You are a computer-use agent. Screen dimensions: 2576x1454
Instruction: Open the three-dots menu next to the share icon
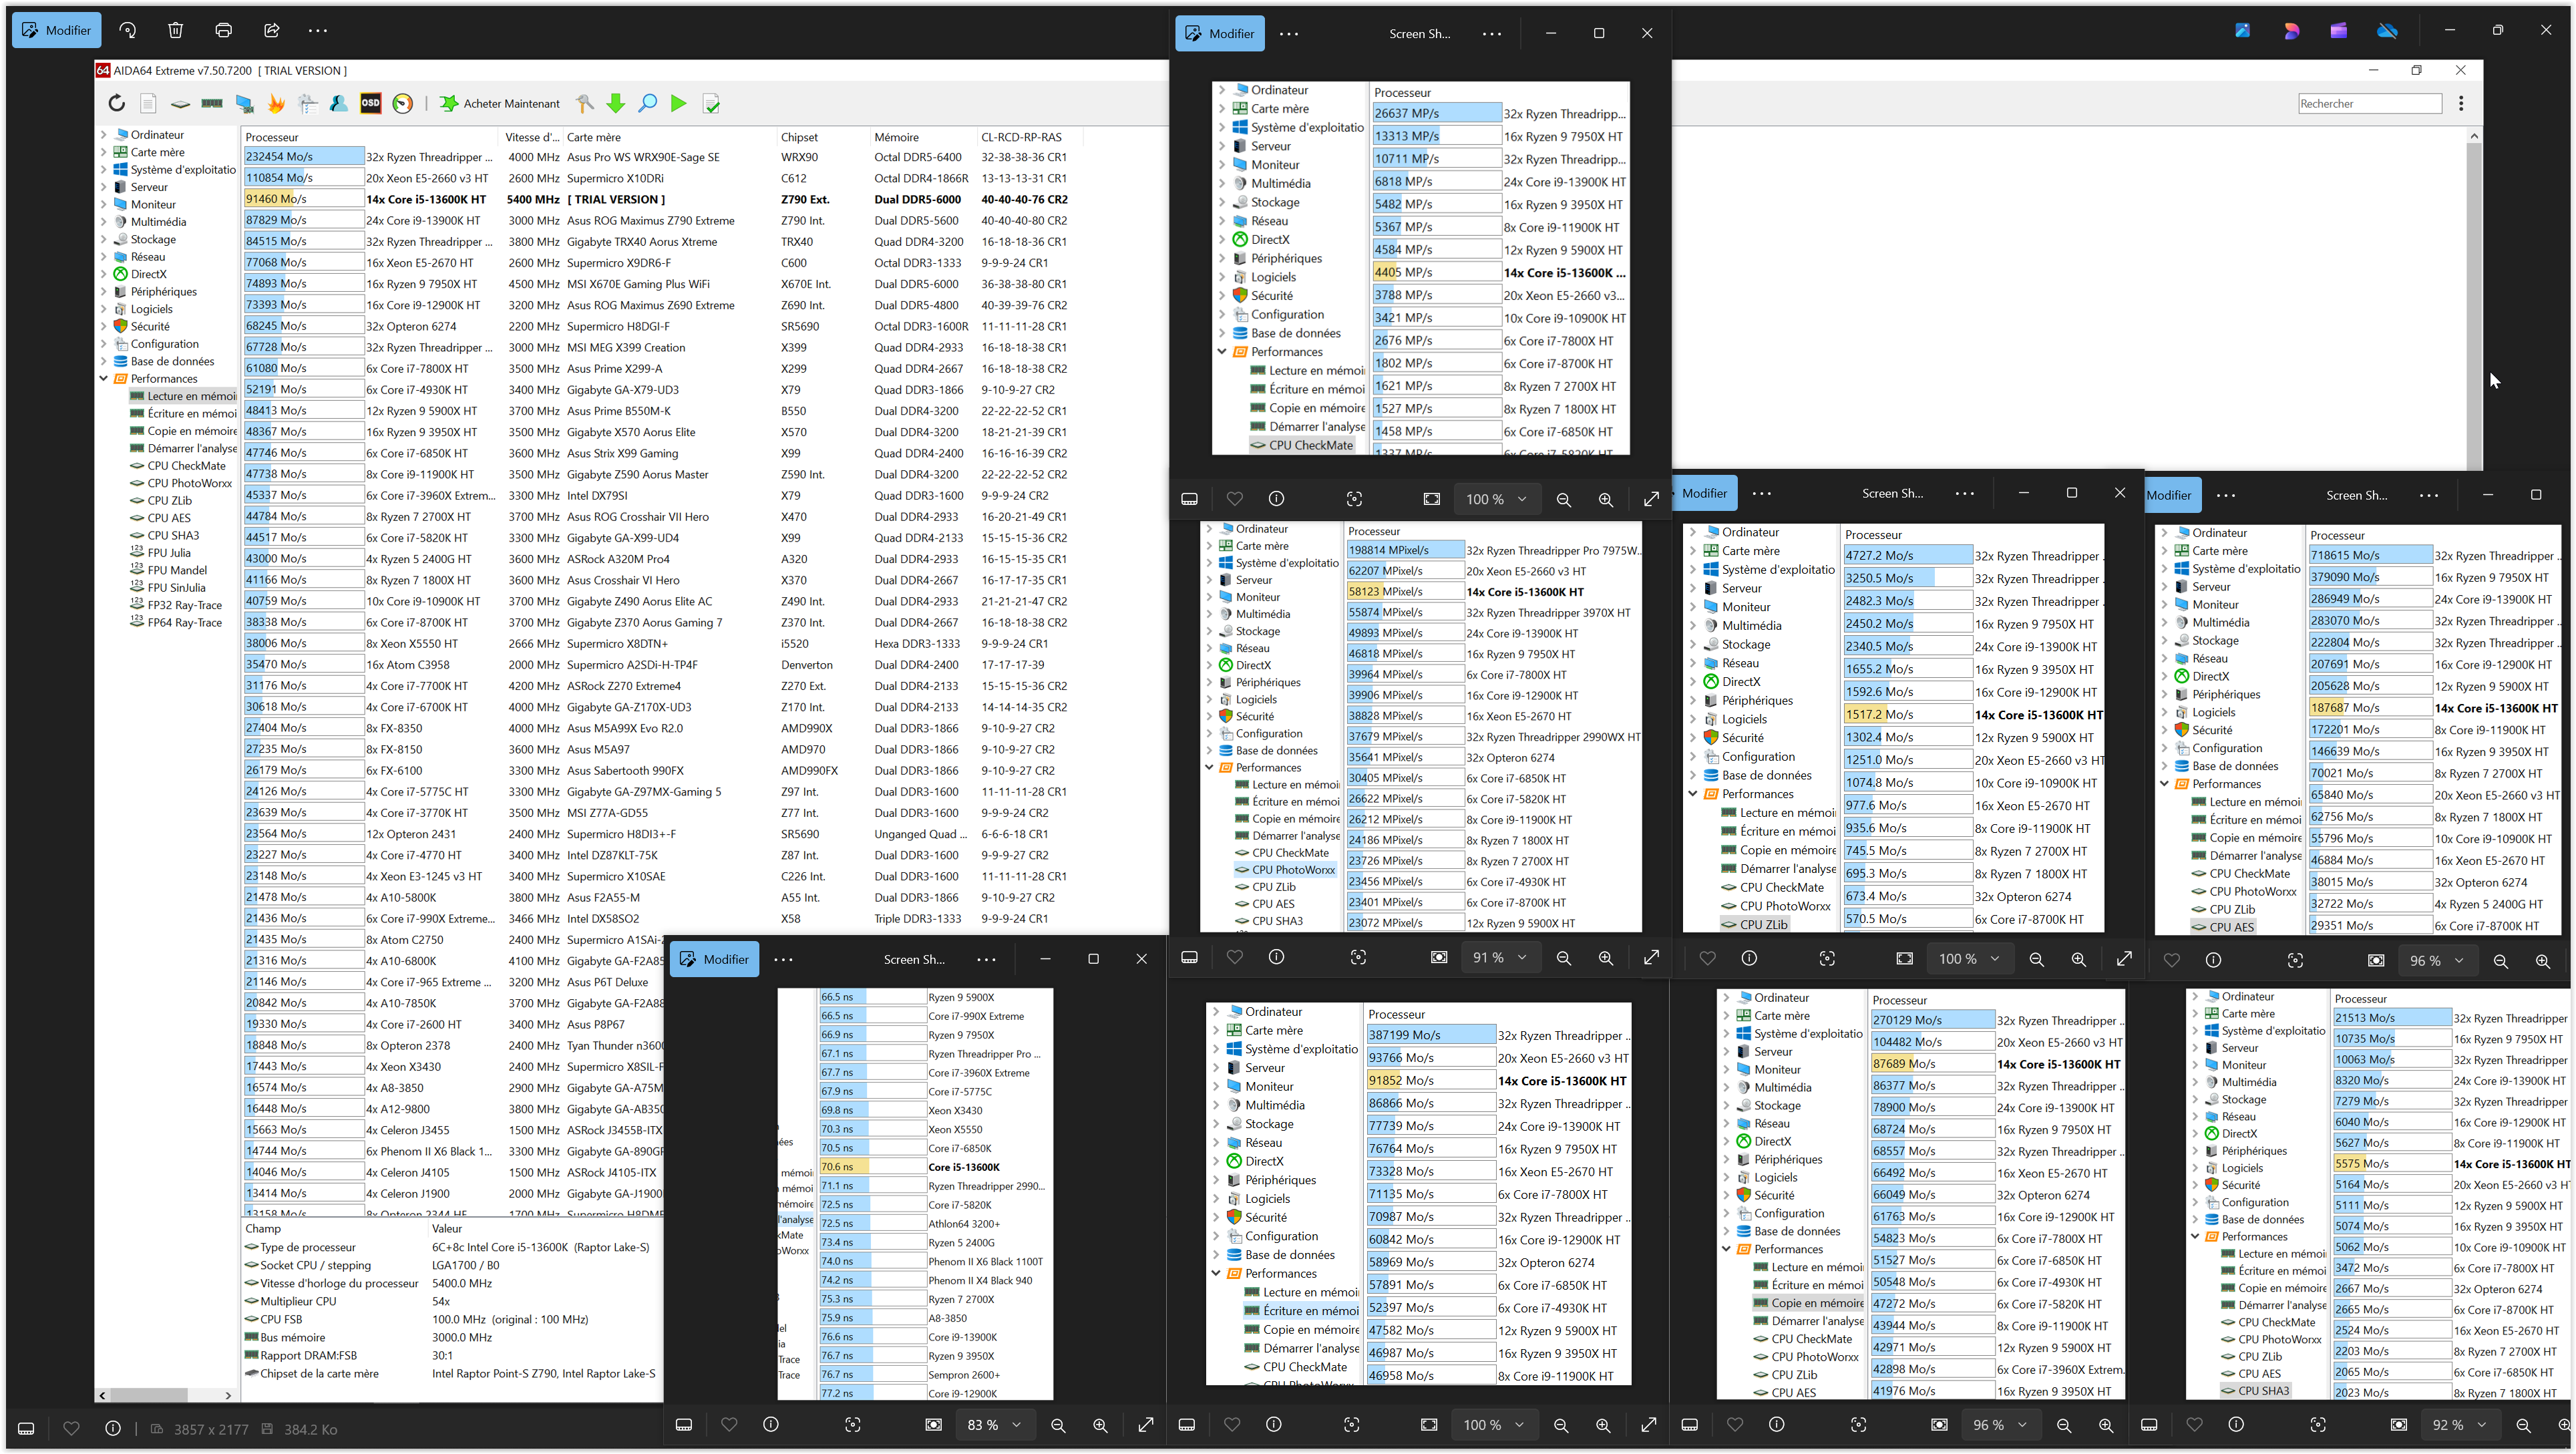tap(318, 30)
